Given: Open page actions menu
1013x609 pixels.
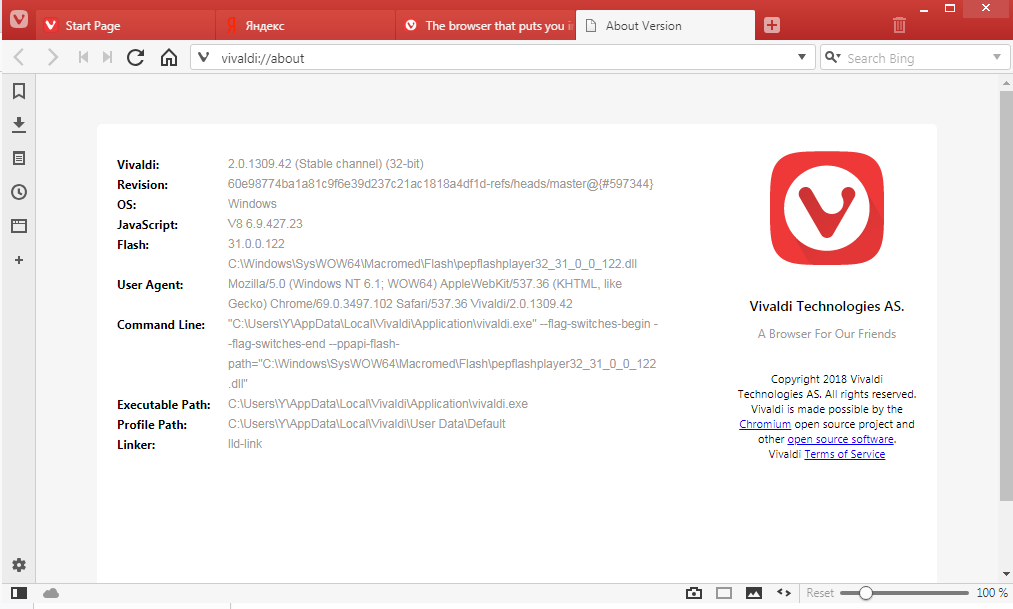Looking at the screenshot, I should pos(784,592).
